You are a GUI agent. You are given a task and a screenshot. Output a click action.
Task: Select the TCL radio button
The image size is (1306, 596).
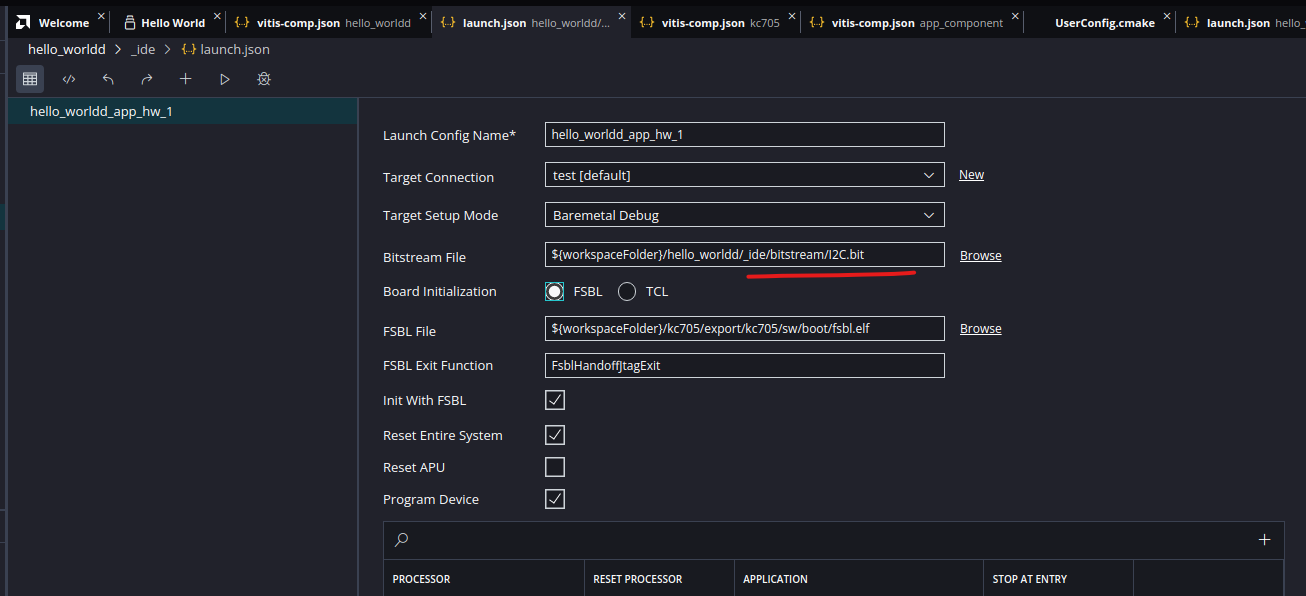click(627, 291)
